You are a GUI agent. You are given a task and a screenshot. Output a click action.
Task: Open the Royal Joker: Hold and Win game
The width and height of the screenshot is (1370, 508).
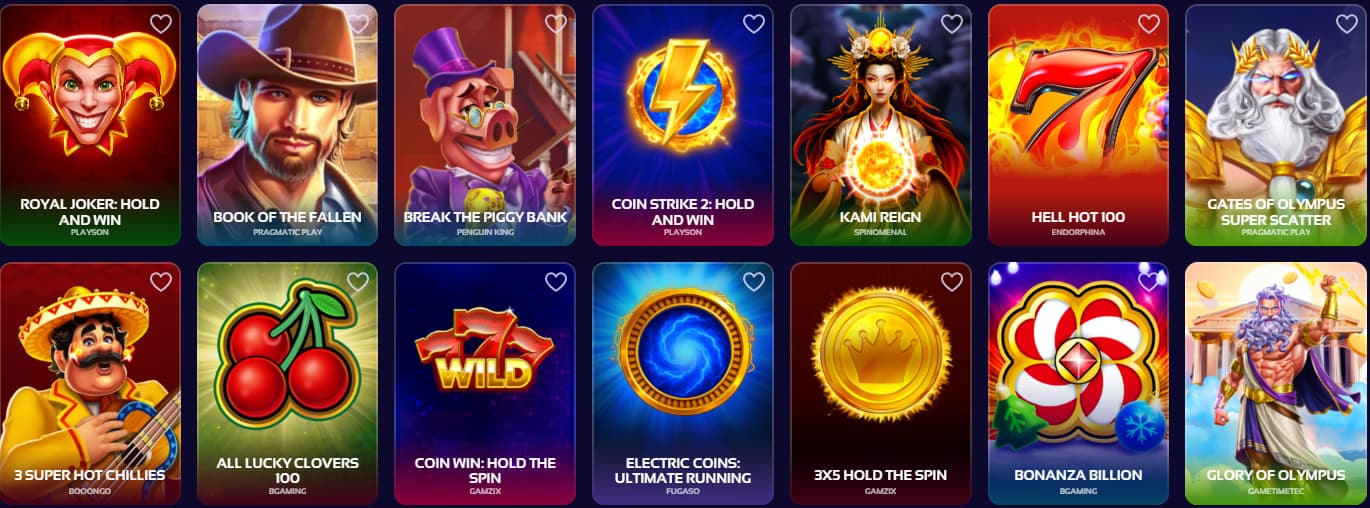[x=90, y=125]
